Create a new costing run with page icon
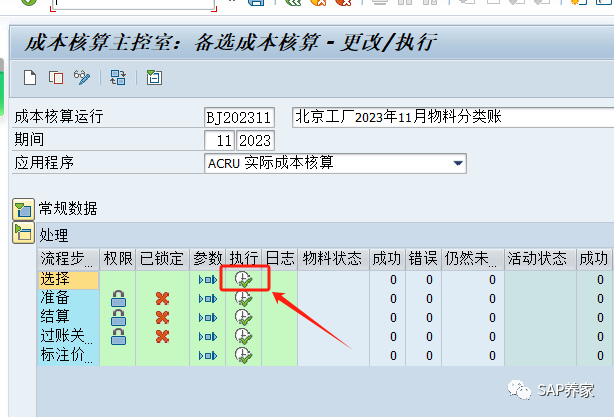Image resolution: width=614 pixels, height=417 pixels. pos(30,78)
